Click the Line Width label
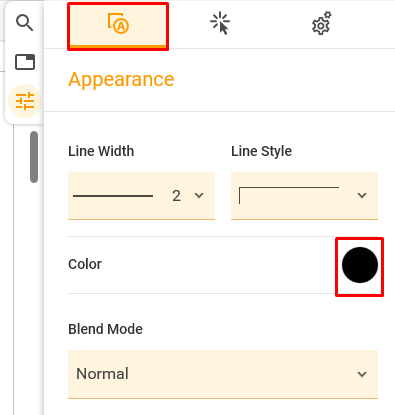395x415 pixels. (101, 151)
